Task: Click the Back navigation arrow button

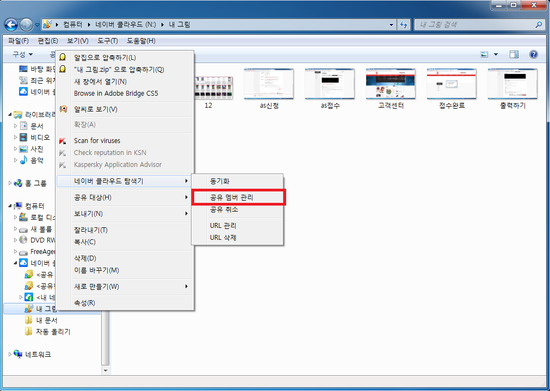Action: coord(11,25)
